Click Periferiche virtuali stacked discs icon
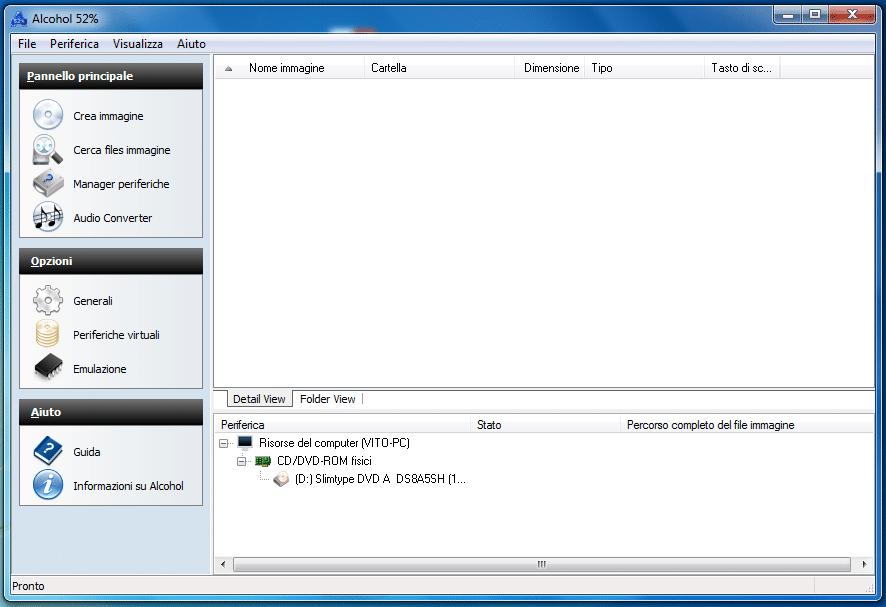 tap(48, 335)
